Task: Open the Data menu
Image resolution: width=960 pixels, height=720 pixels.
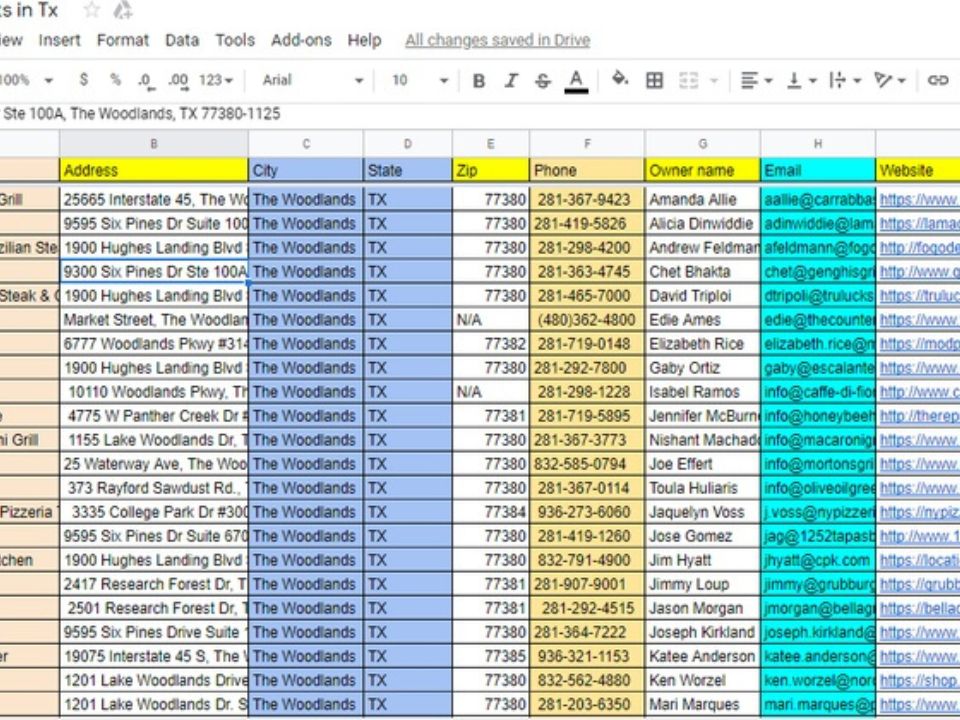Action: (x=182, y=40)
